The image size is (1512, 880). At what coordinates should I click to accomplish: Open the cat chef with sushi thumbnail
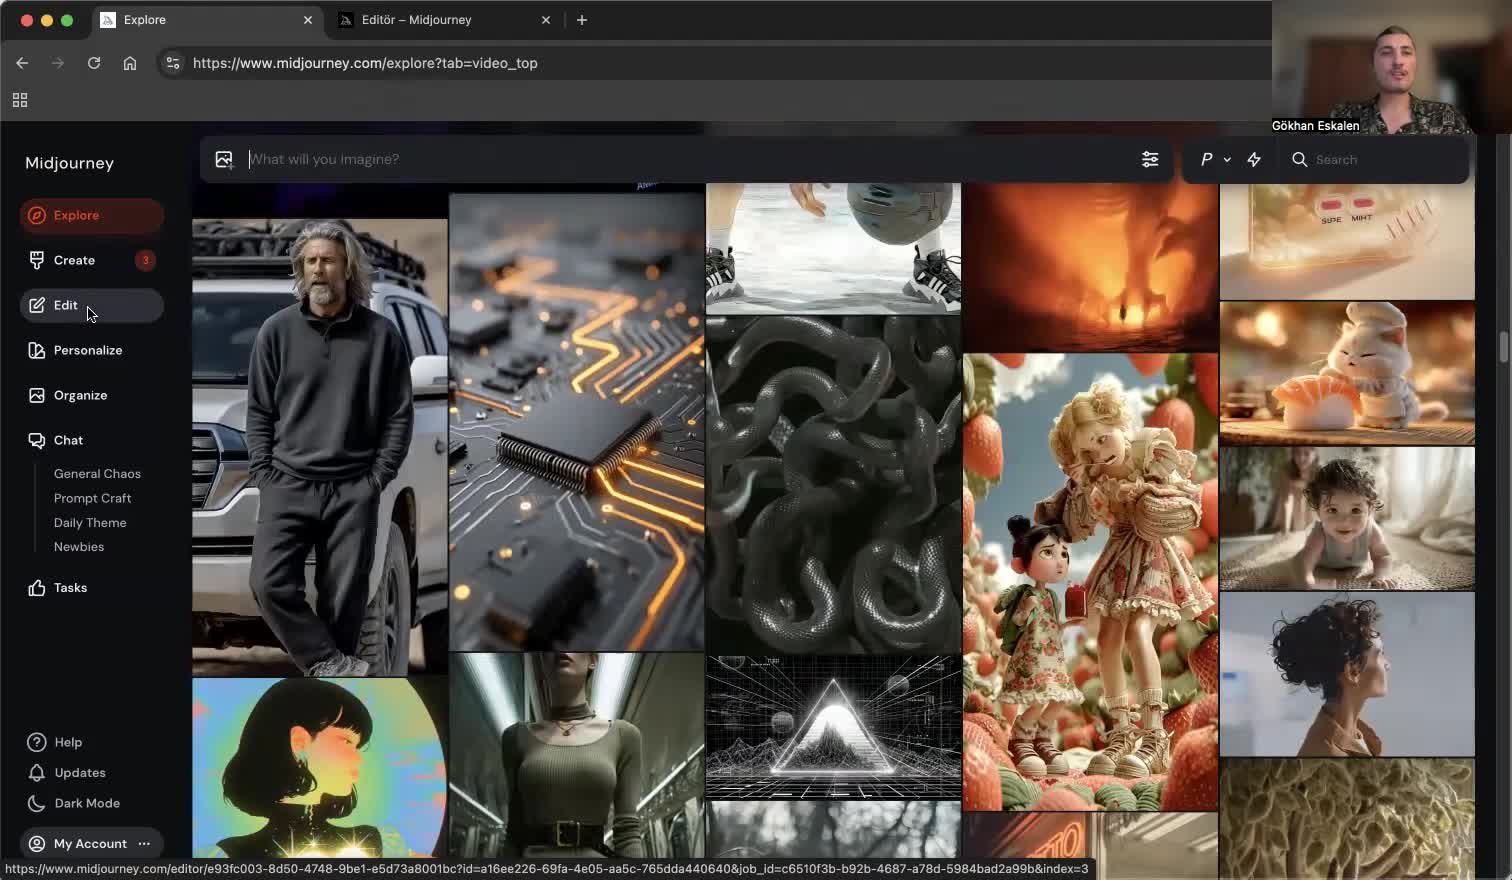pyautogui.click(x=1347, y=373)
